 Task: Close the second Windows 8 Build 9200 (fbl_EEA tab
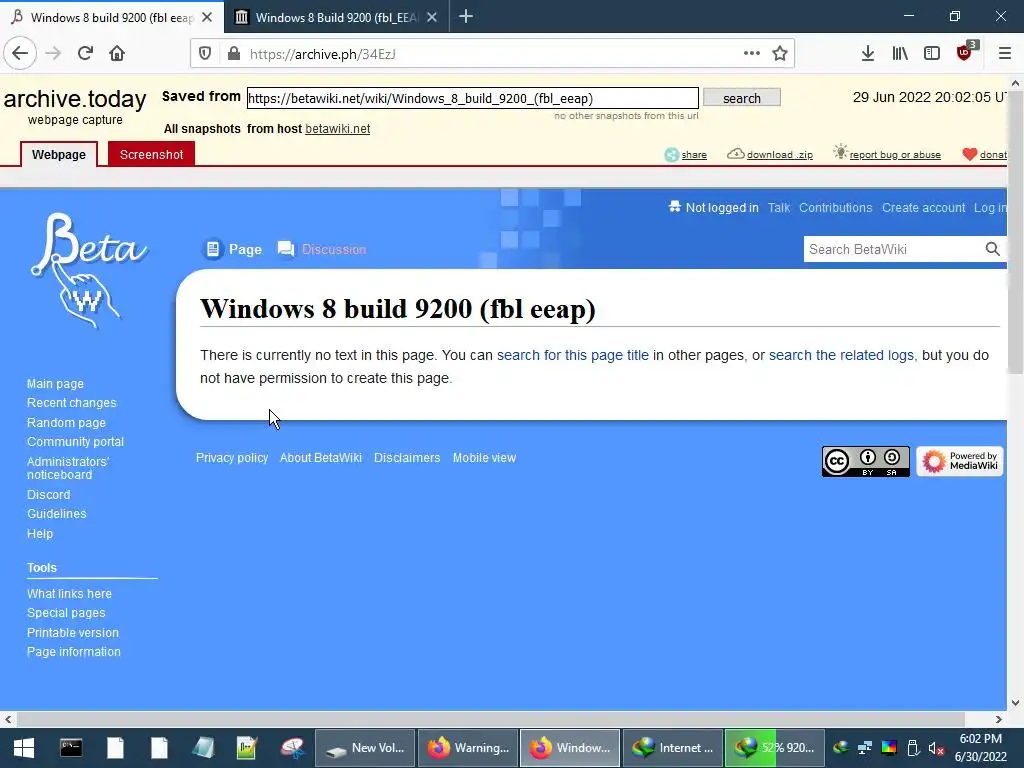point(432,18)
